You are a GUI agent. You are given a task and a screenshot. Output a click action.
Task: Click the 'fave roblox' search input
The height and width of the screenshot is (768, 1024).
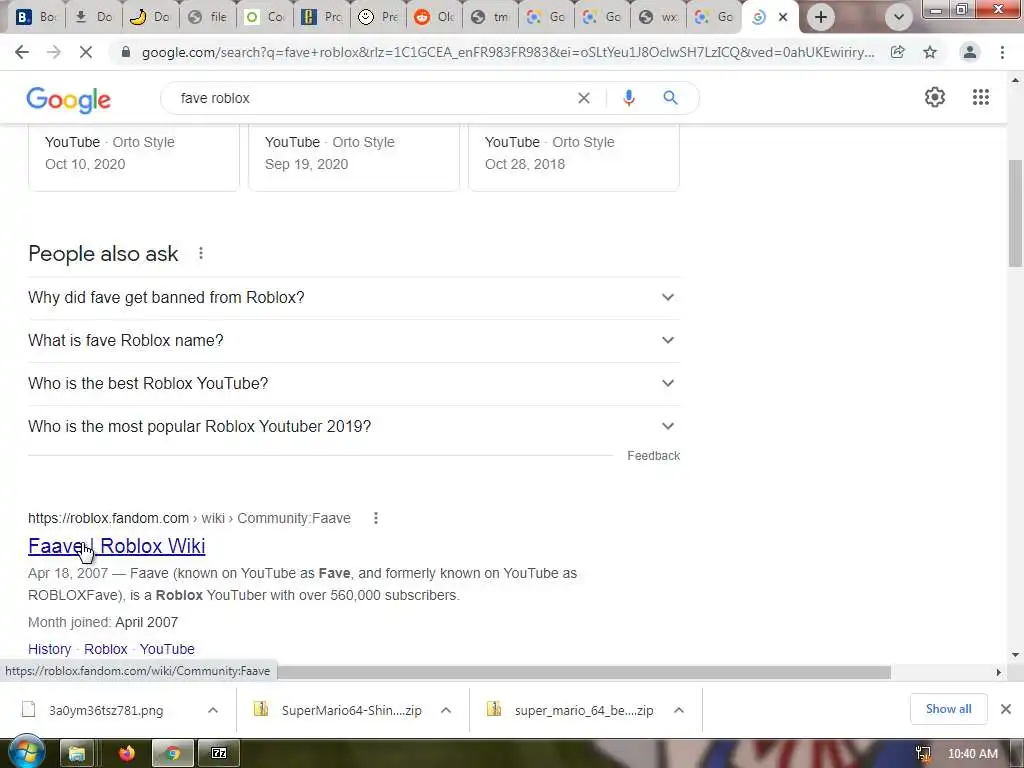[372, 98]
